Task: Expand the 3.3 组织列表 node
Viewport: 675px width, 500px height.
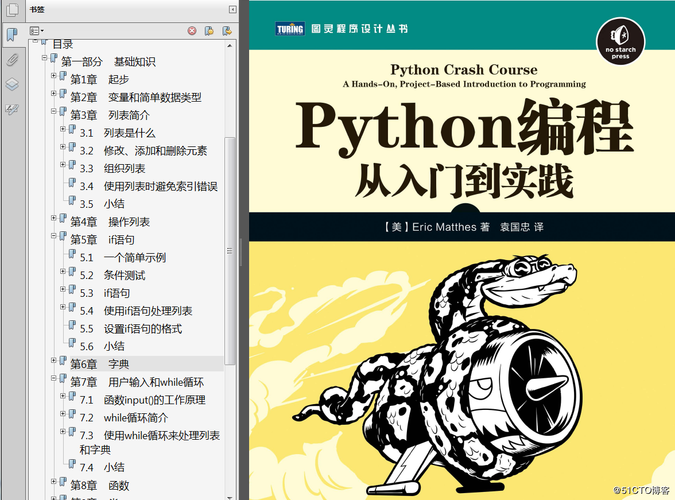Action: coord(63,165)
